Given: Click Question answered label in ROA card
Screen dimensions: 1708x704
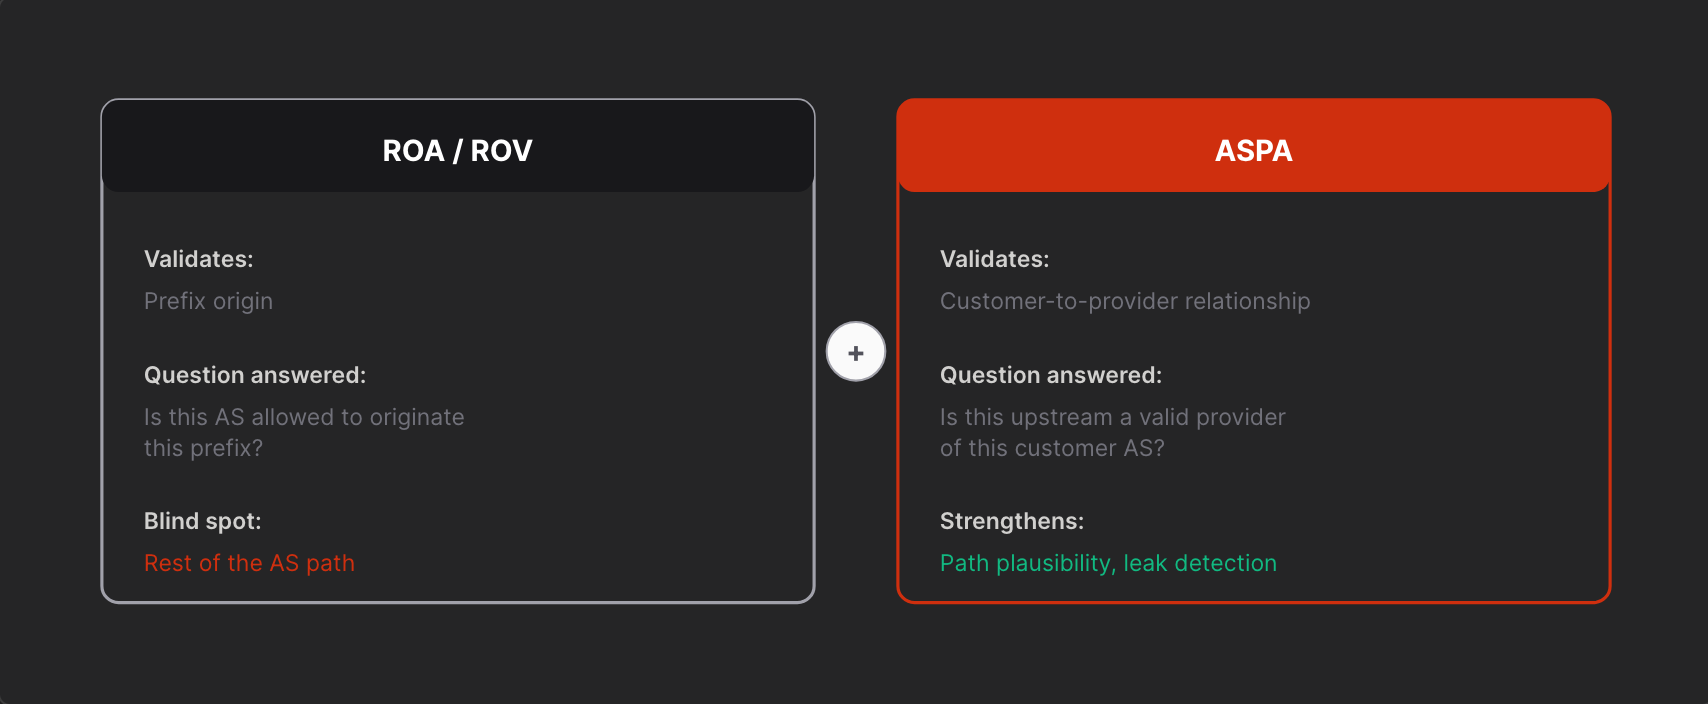Looking at the screenshot, I should [255, 375].
